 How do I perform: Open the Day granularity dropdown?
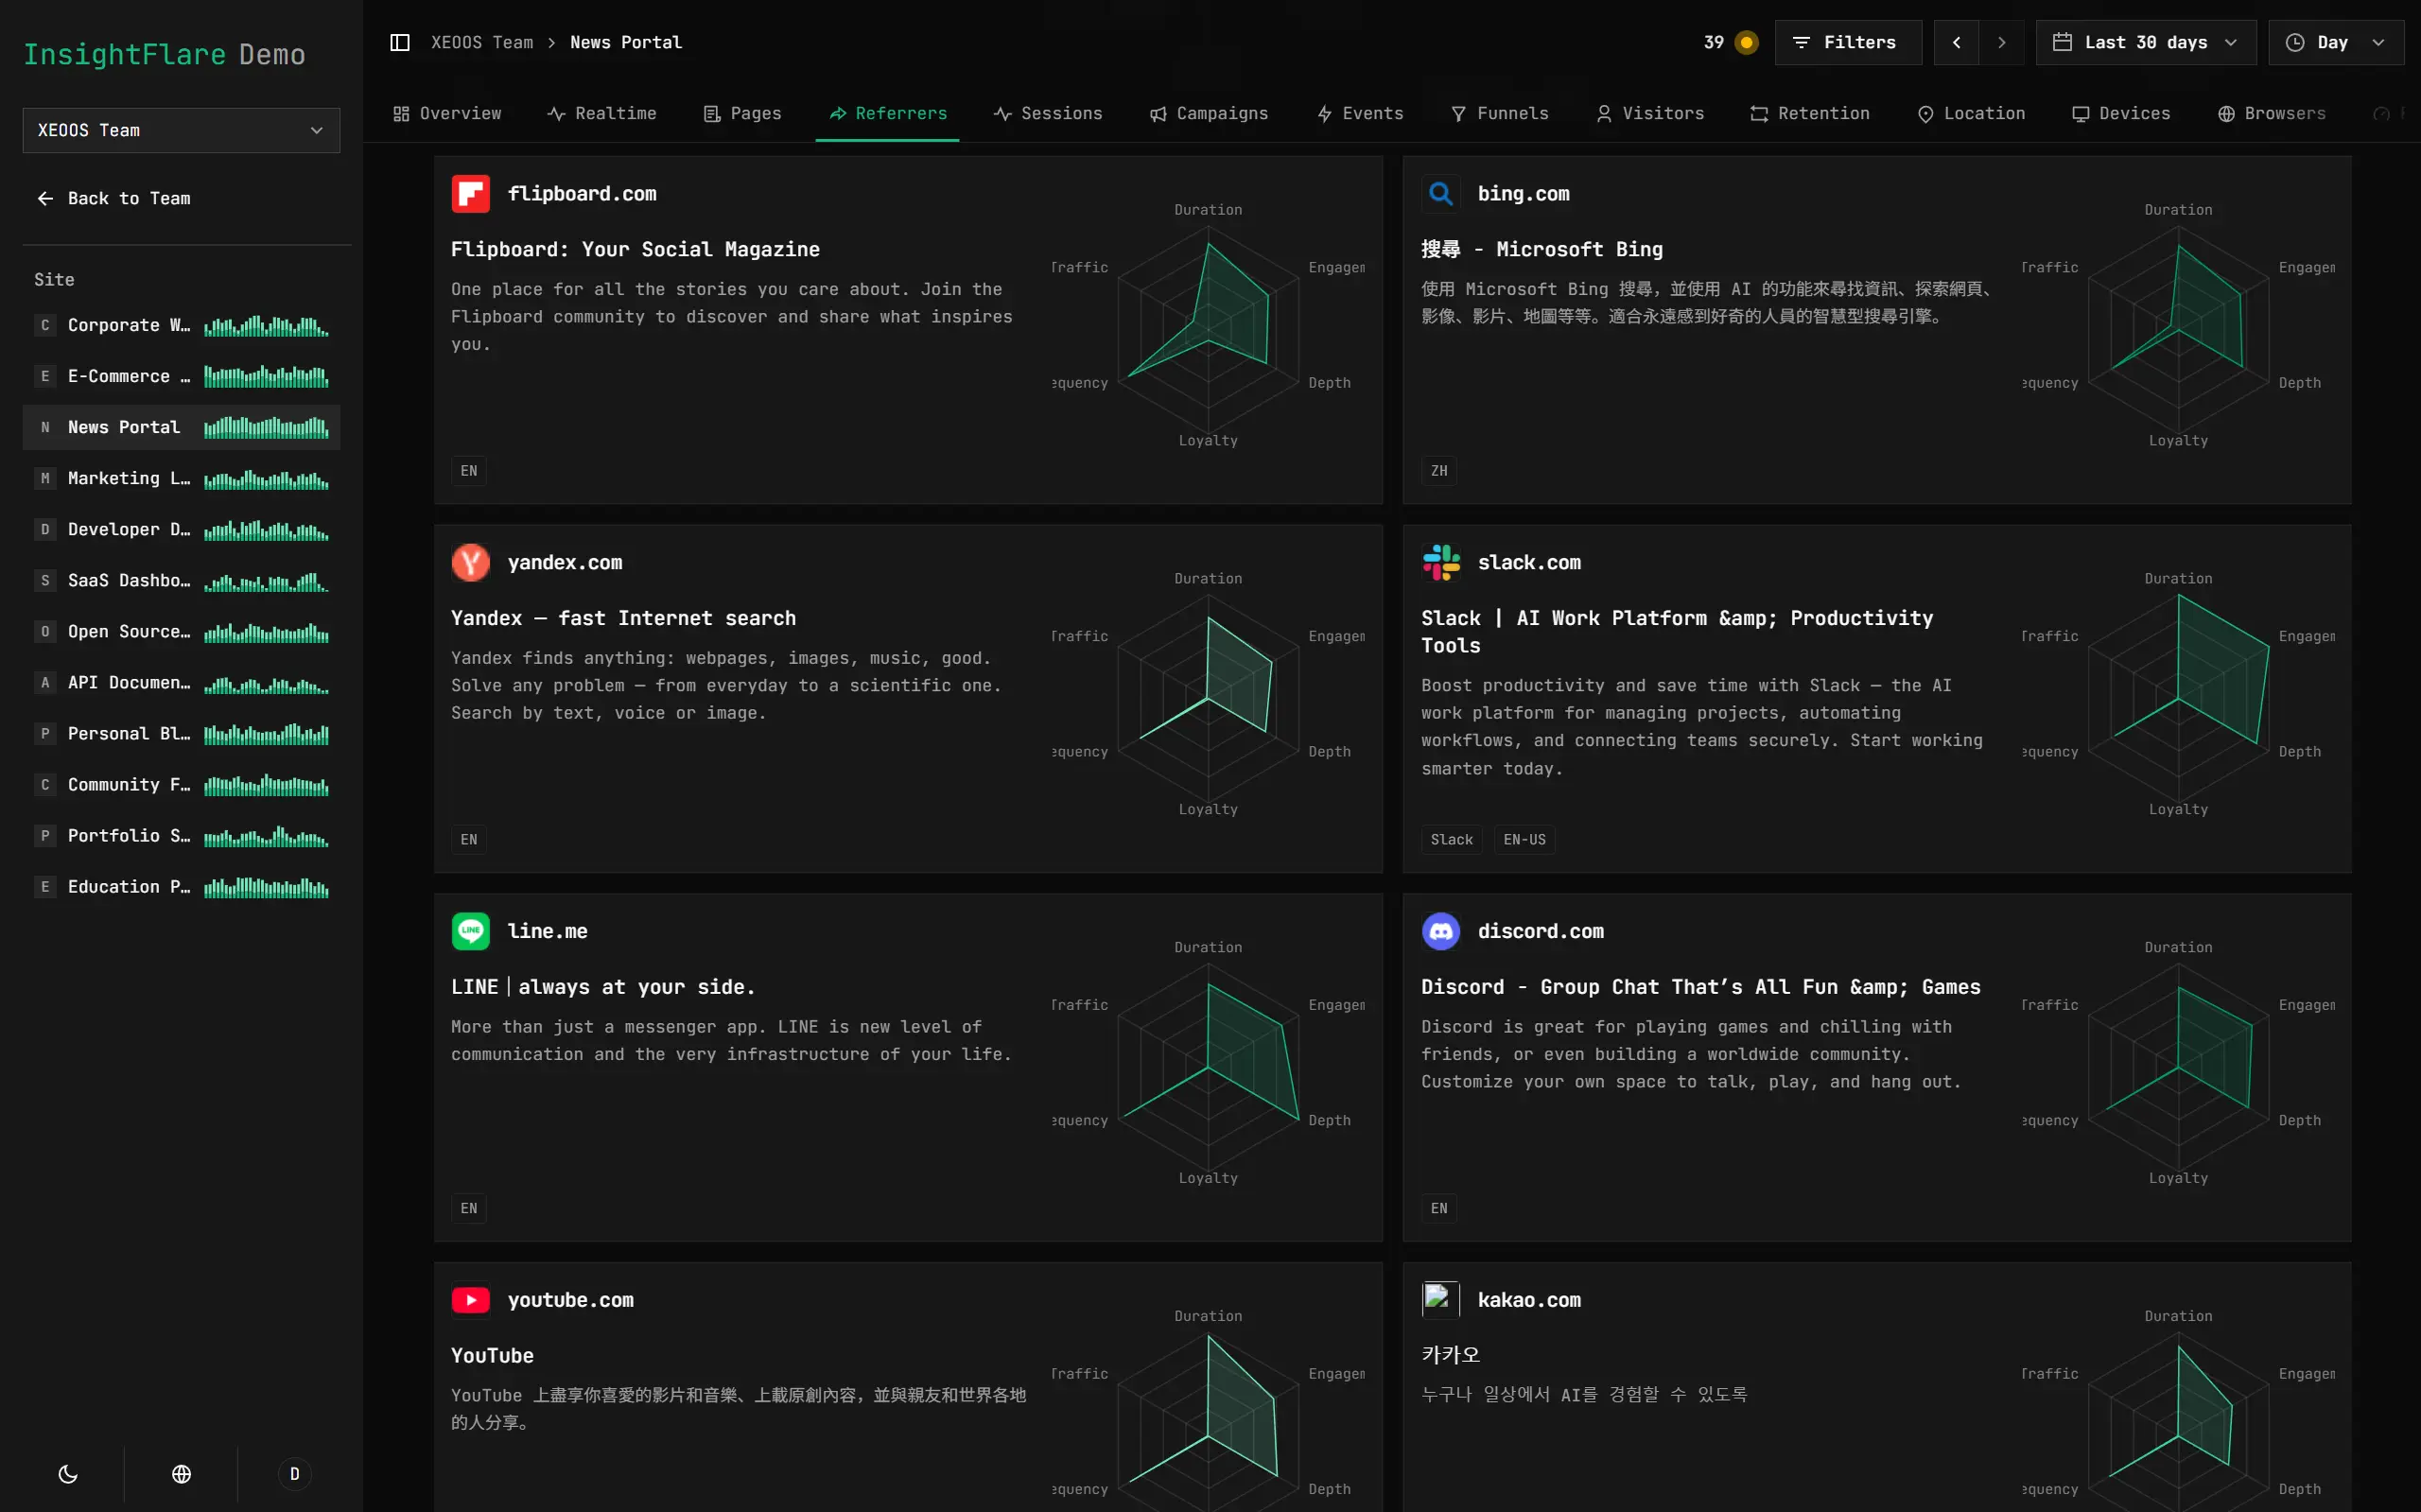pyautogui.click(x=2336, y=42)
